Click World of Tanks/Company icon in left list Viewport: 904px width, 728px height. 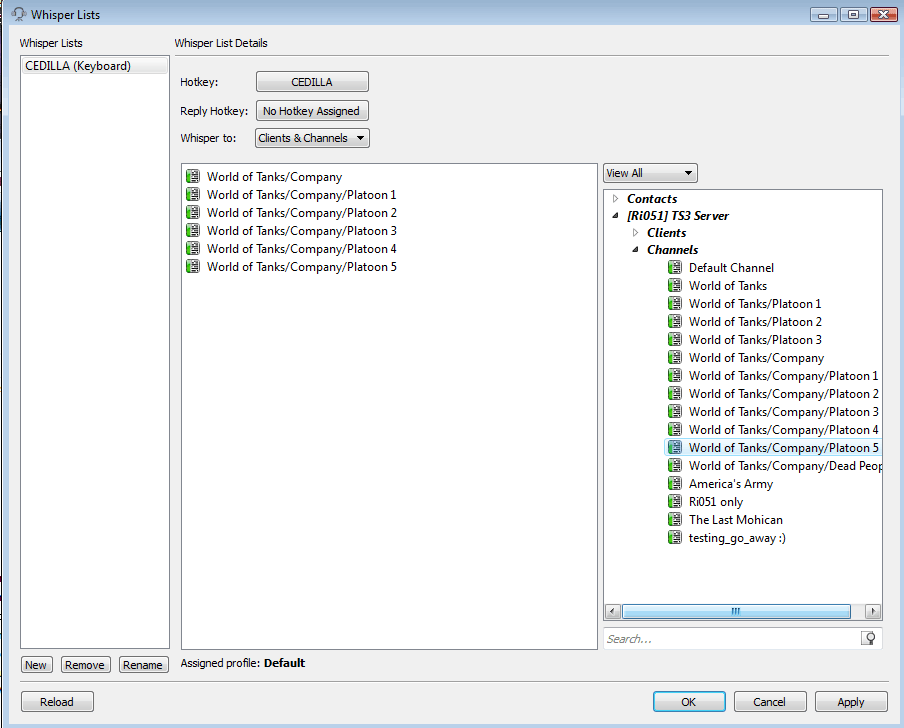193,177
